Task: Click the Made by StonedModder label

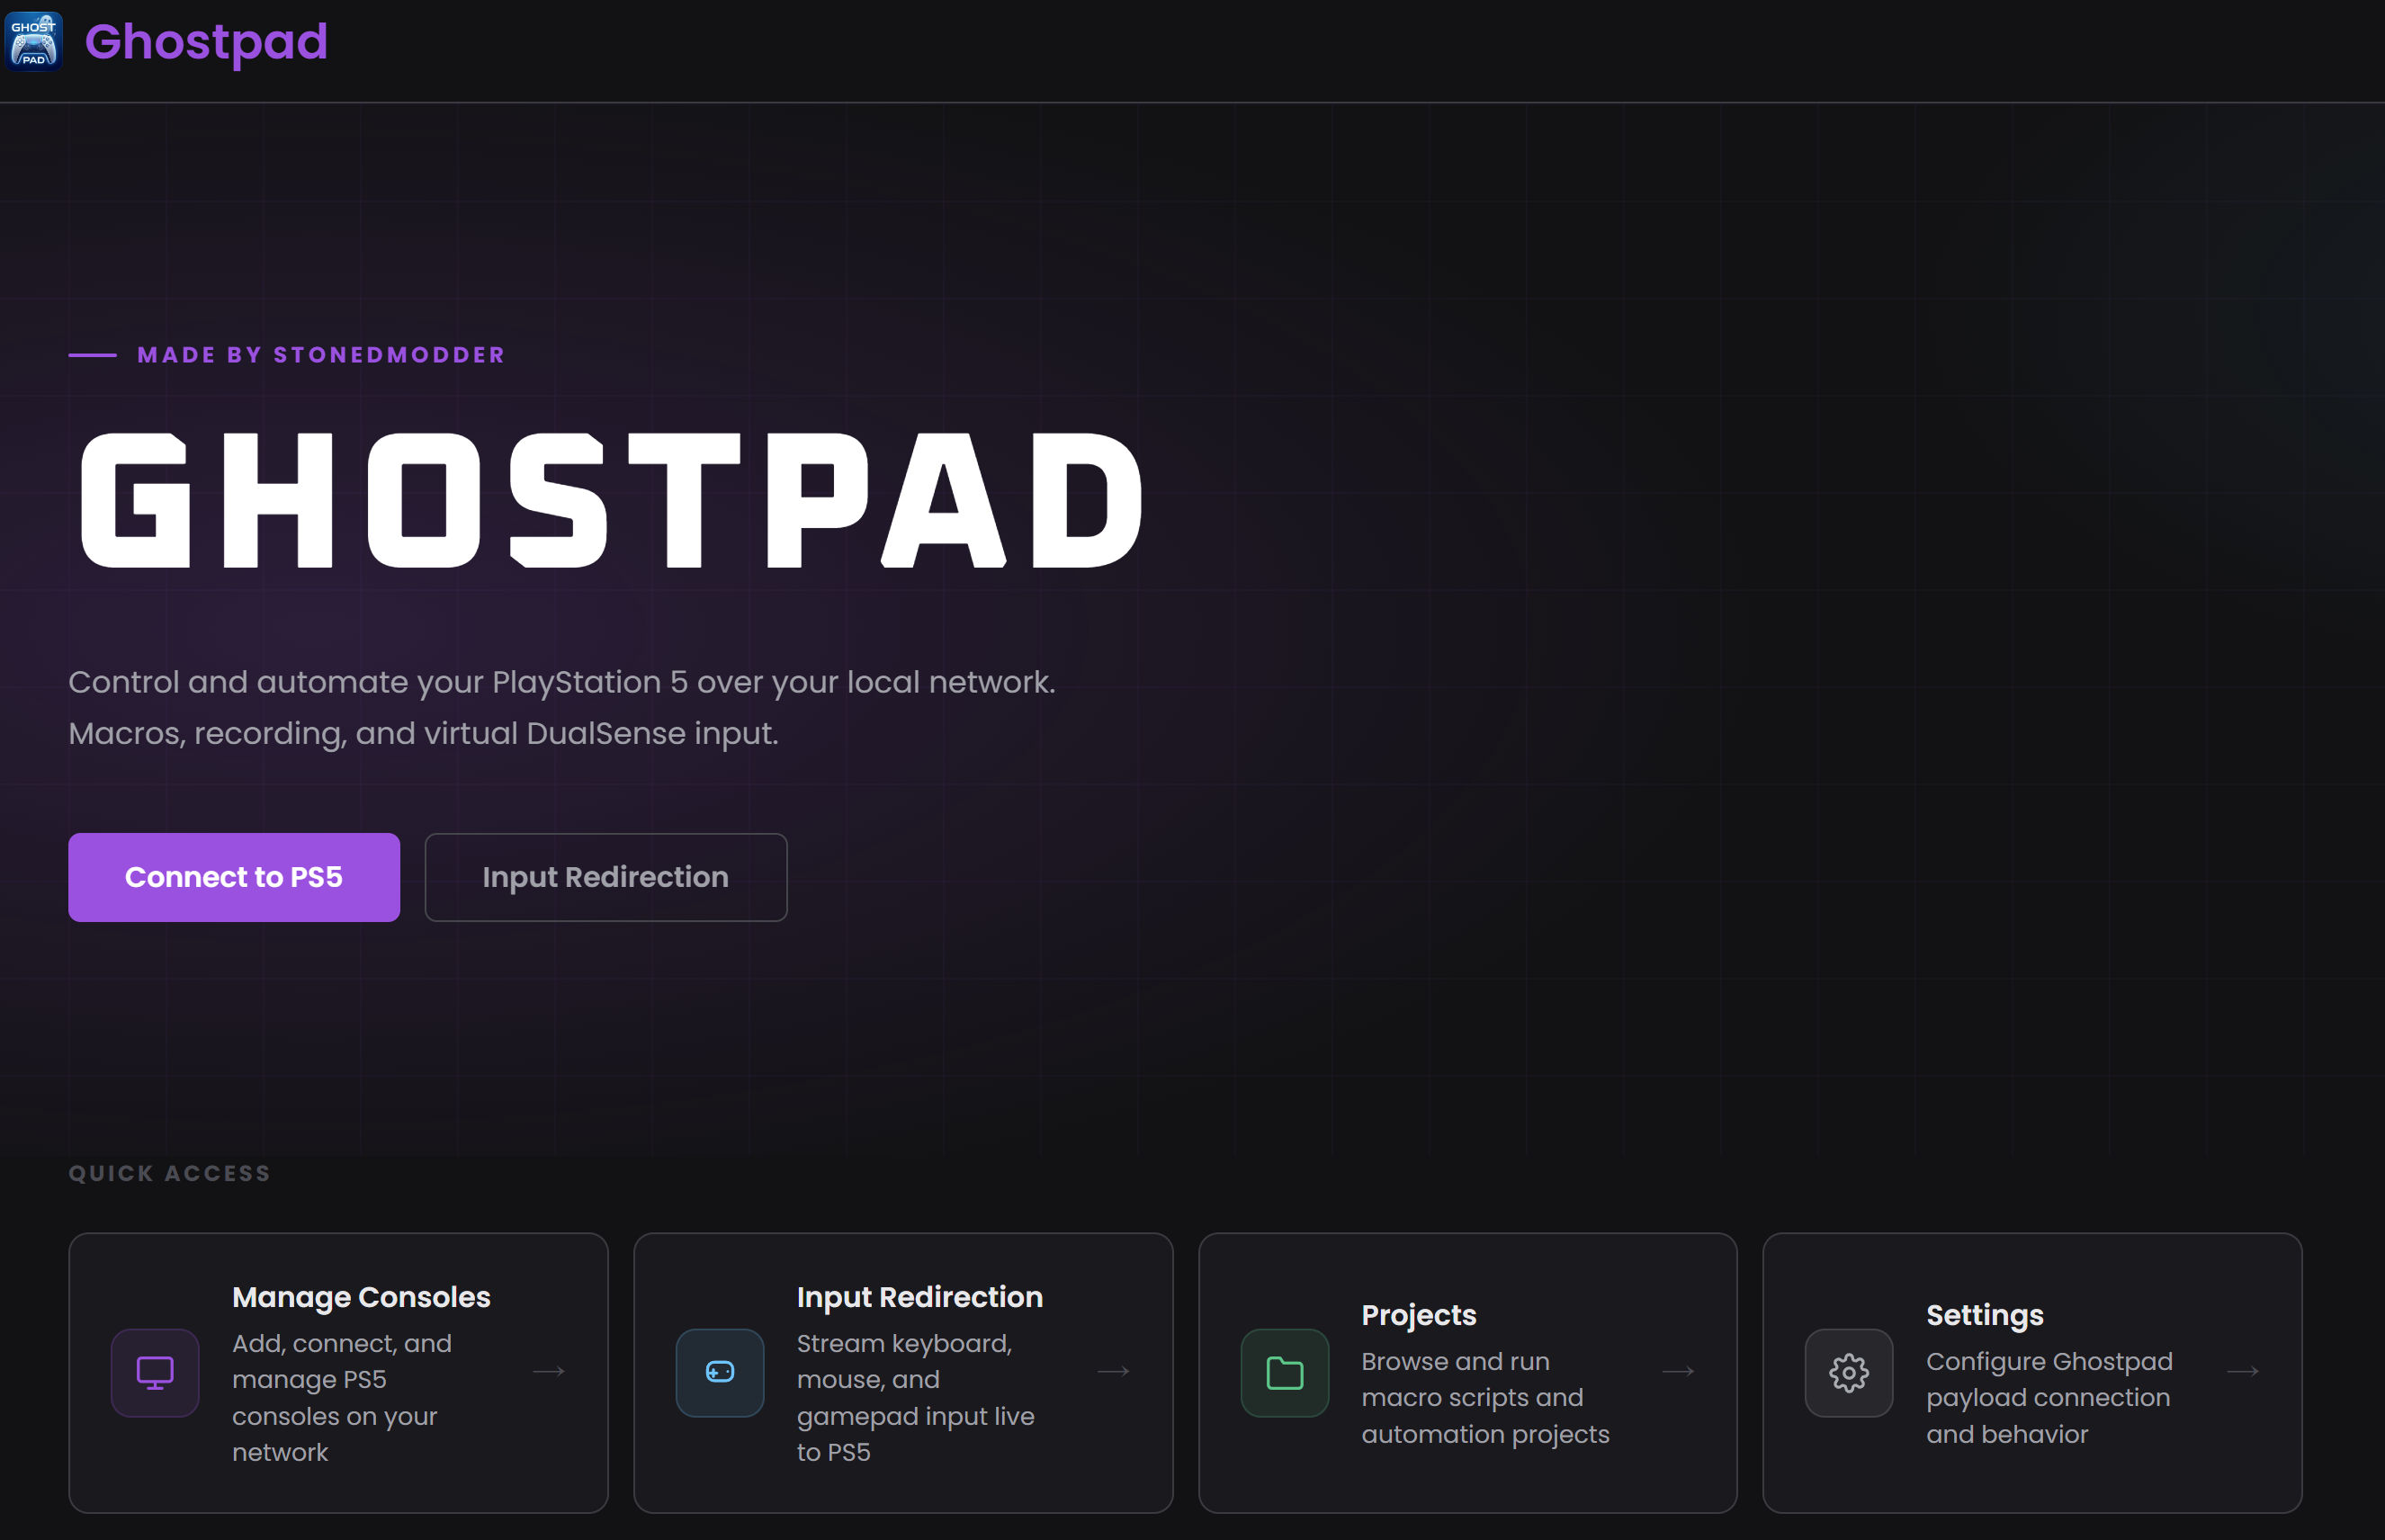Action: (x=320, y=355)
